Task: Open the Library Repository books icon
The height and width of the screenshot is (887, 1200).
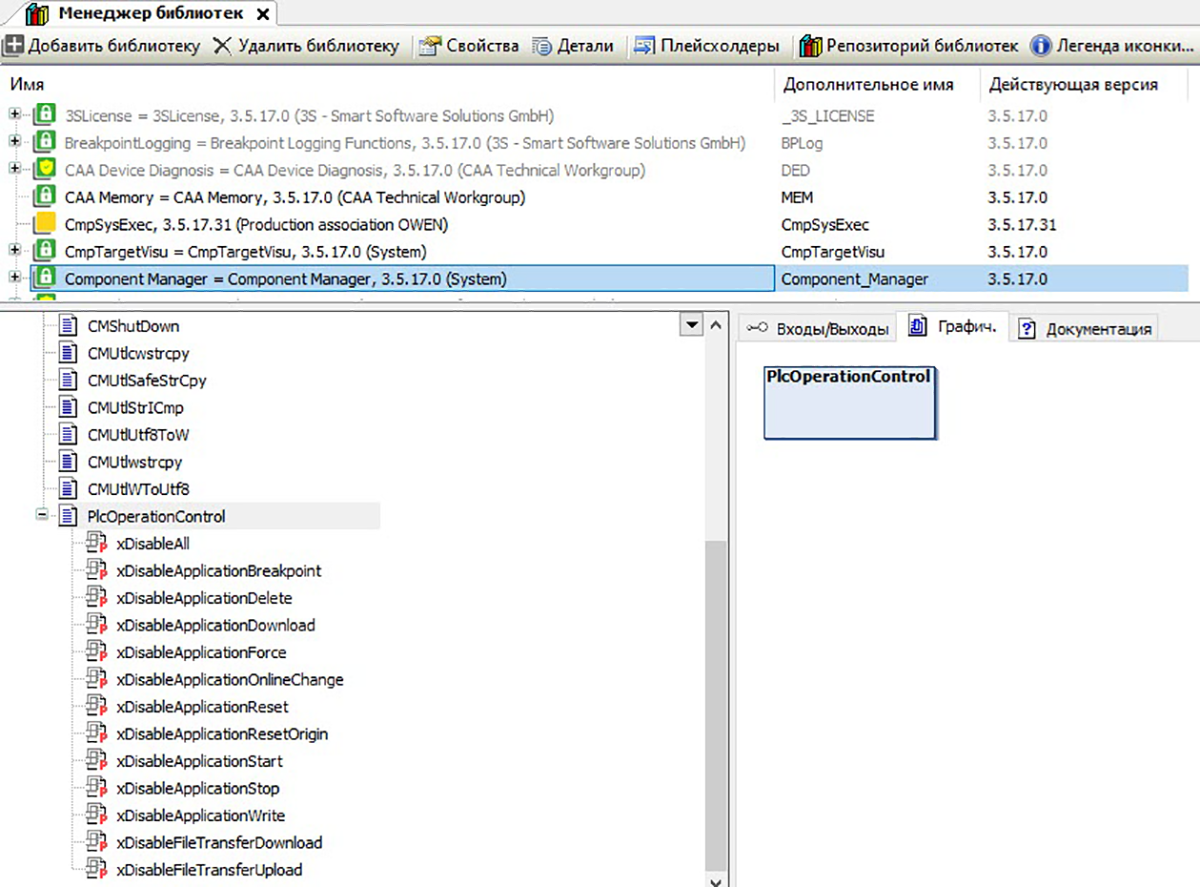Action: pos(810,46)
